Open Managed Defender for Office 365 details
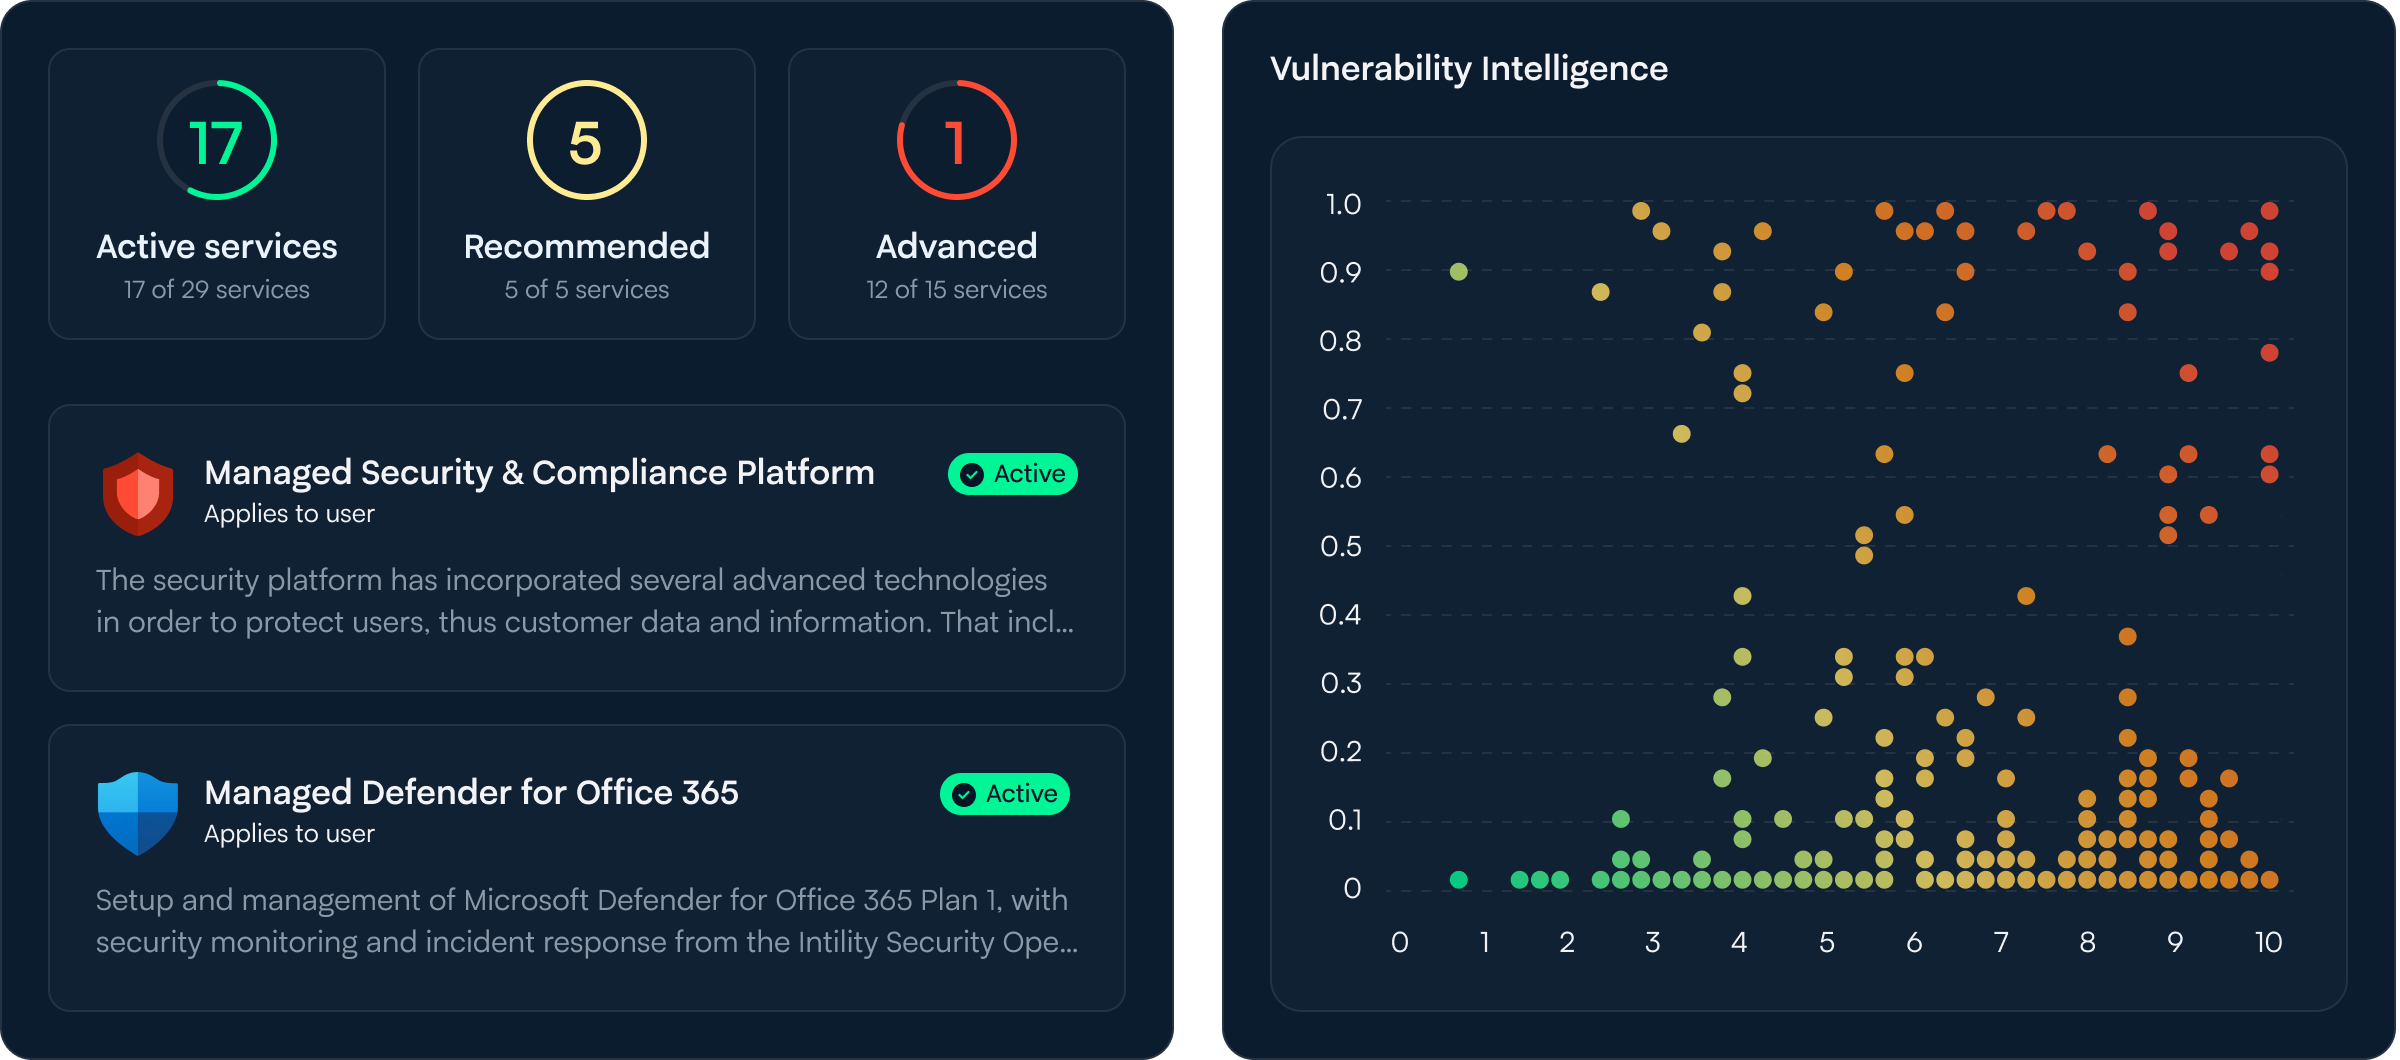 [x=471, y=792]
